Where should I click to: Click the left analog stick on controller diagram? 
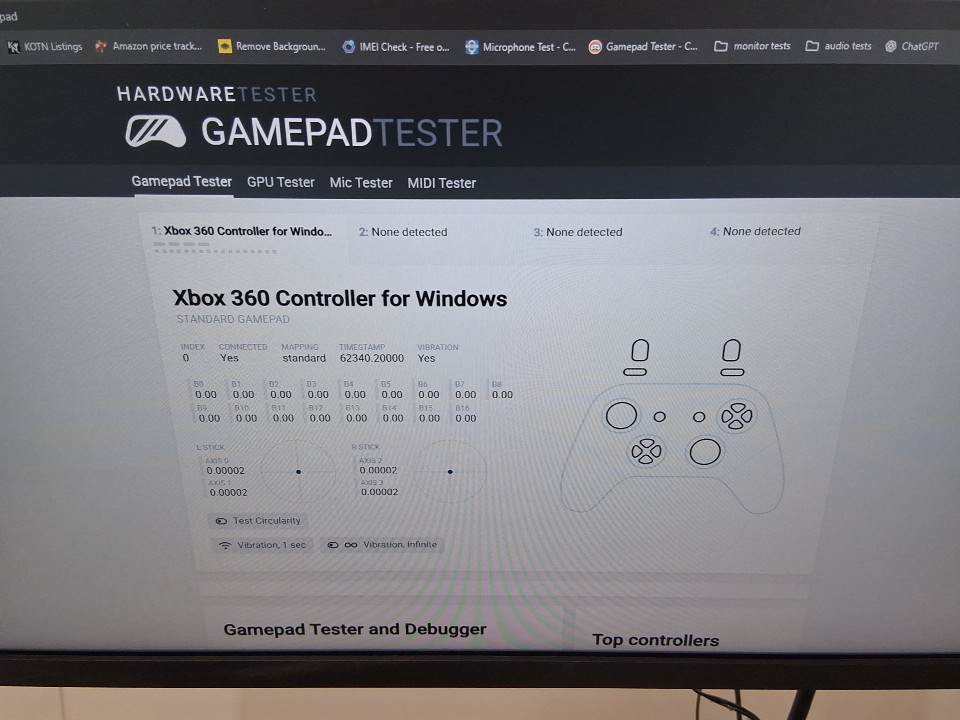pos(621,415)
